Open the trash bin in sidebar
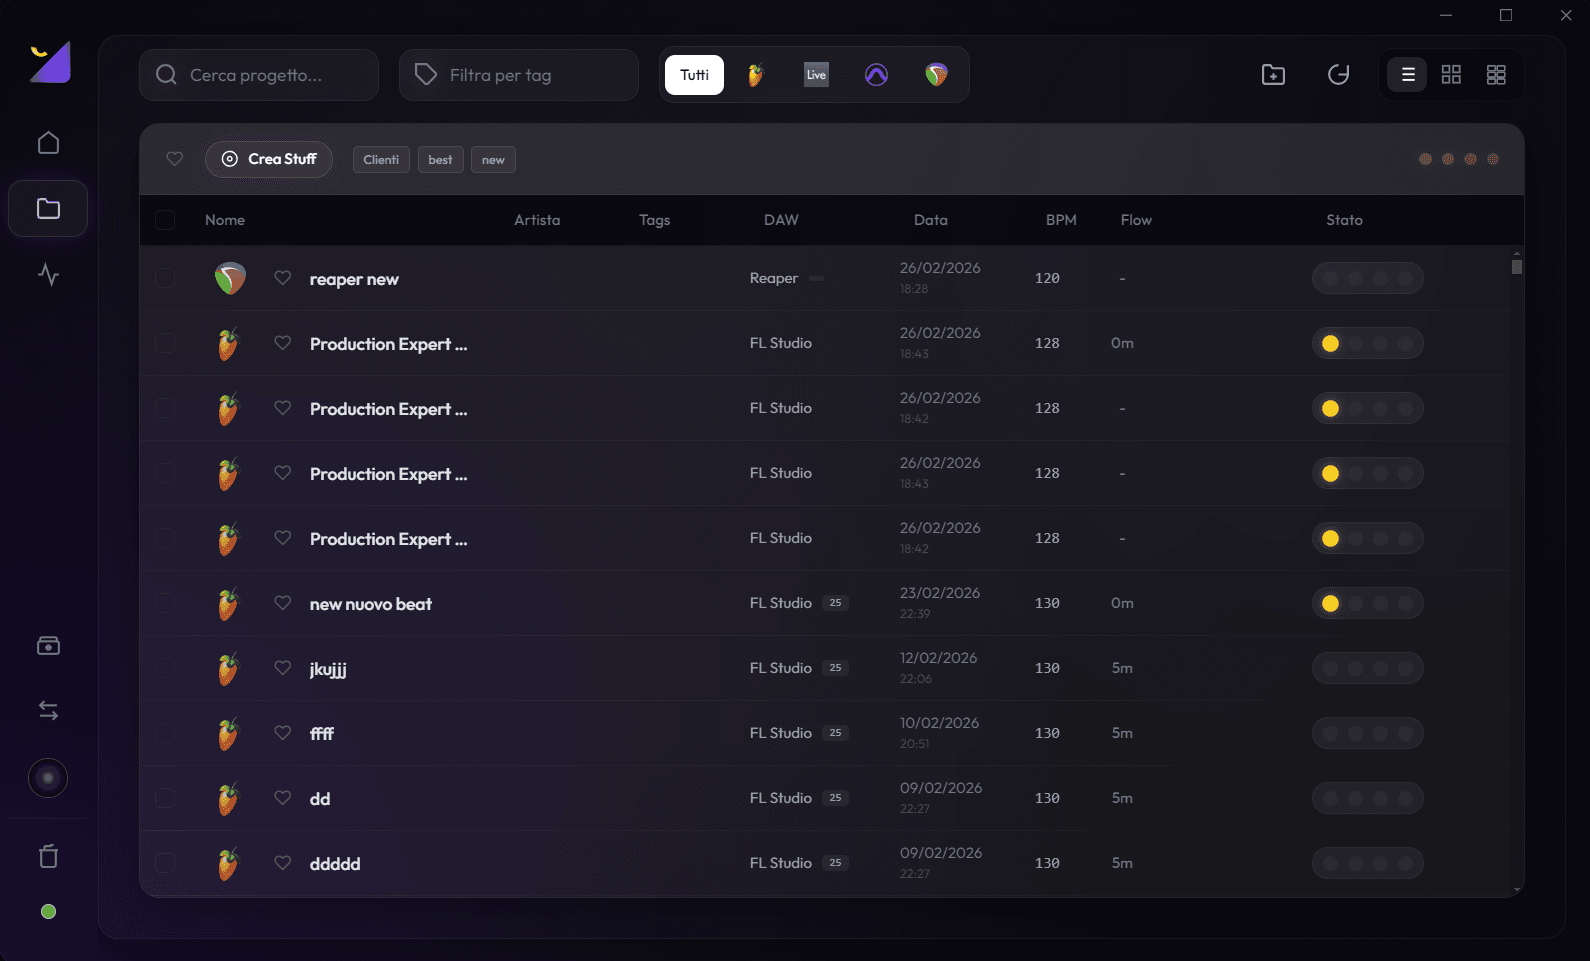1590x961 pixels. 48,856
